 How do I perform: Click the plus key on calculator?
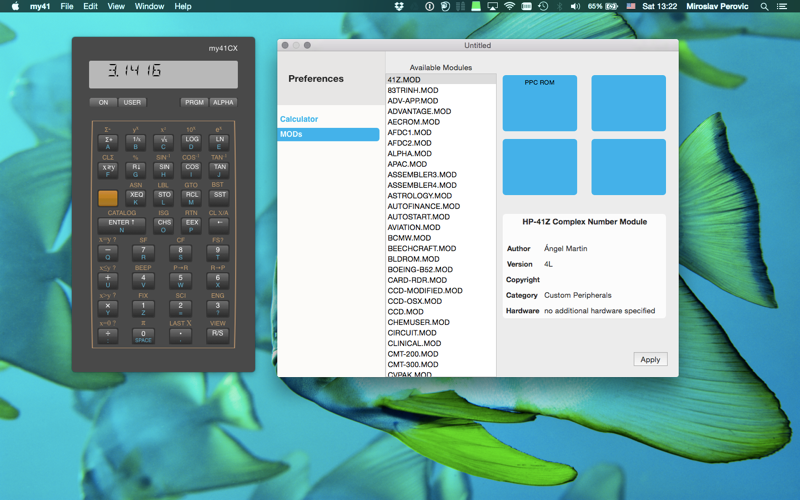108,281
